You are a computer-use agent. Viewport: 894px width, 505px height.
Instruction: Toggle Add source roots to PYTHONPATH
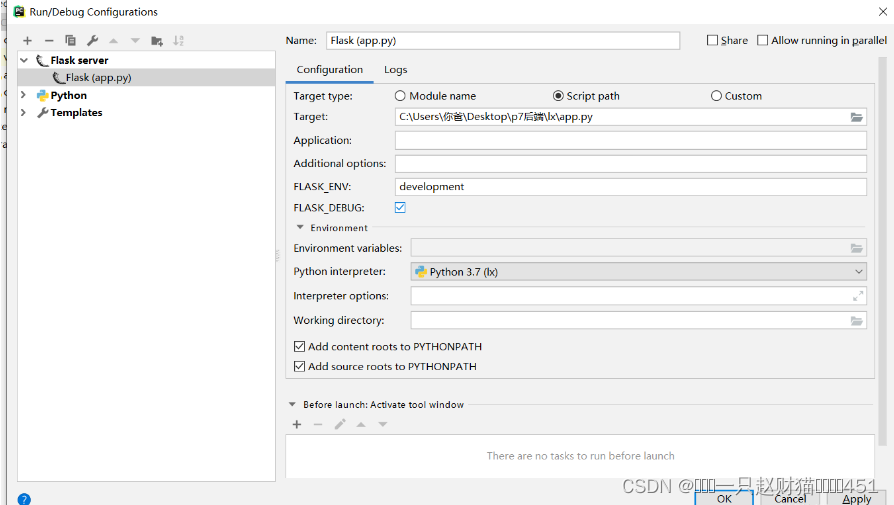[x=299, y=366]
